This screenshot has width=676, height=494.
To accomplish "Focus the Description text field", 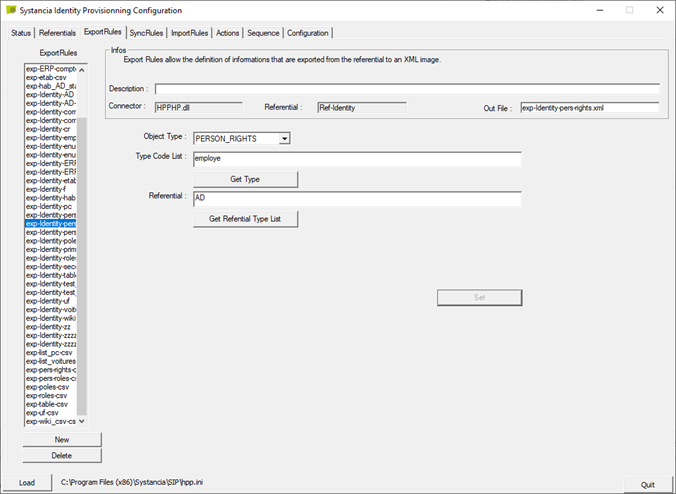I will pos(407,89).
